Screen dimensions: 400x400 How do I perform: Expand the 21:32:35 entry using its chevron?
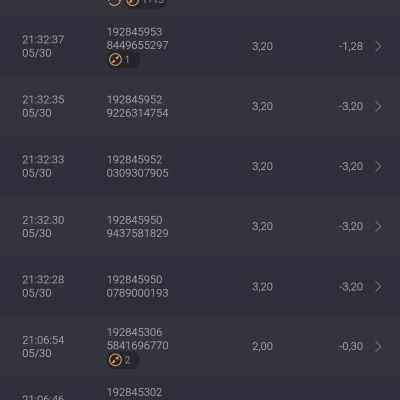(378, 106)
